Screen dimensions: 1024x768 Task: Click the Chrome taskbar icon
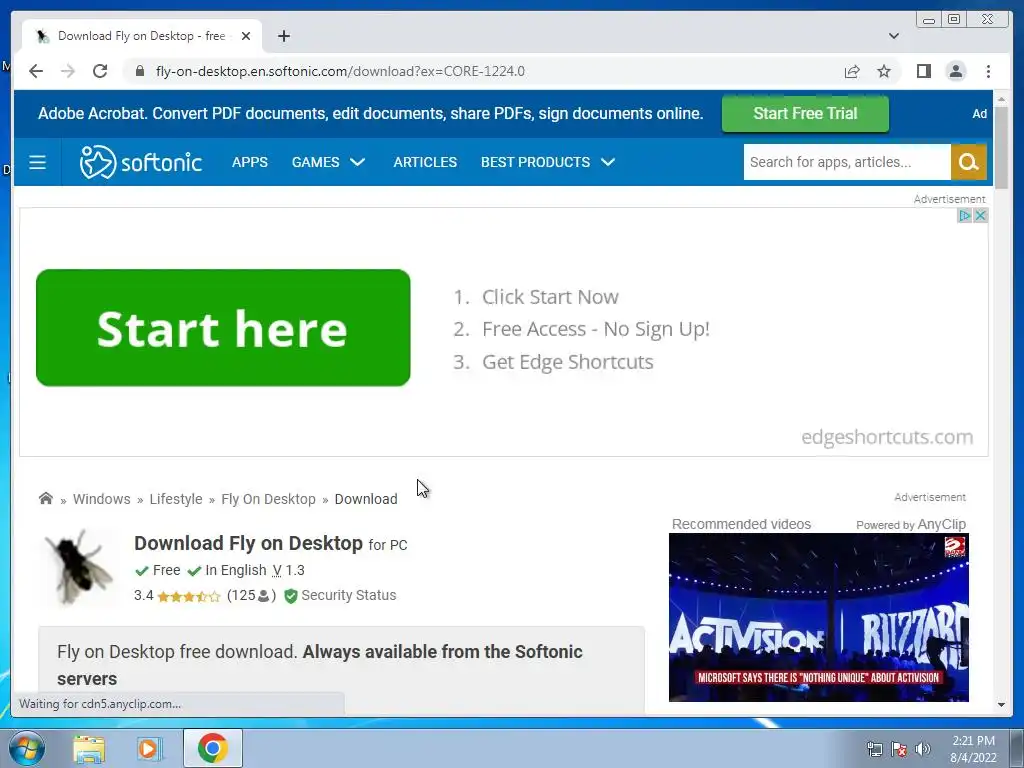pyautogui.click(x=213, y=748)
